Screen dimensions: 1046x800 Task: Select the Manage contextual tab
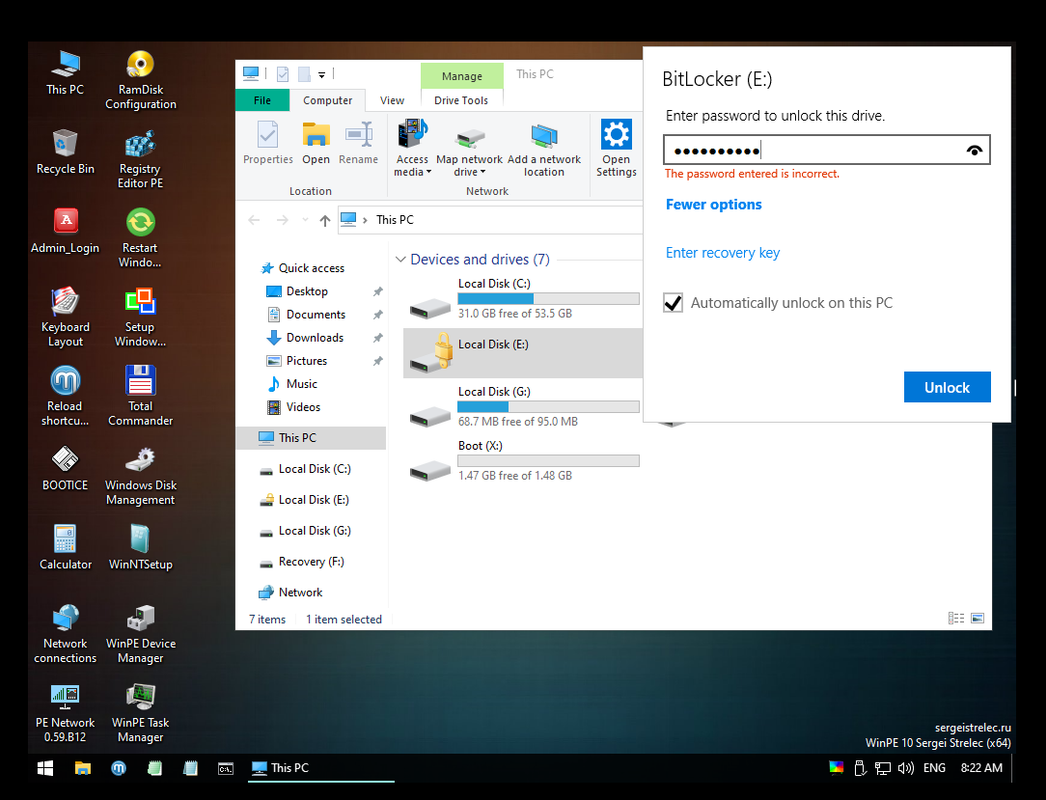tap(462, 76)
